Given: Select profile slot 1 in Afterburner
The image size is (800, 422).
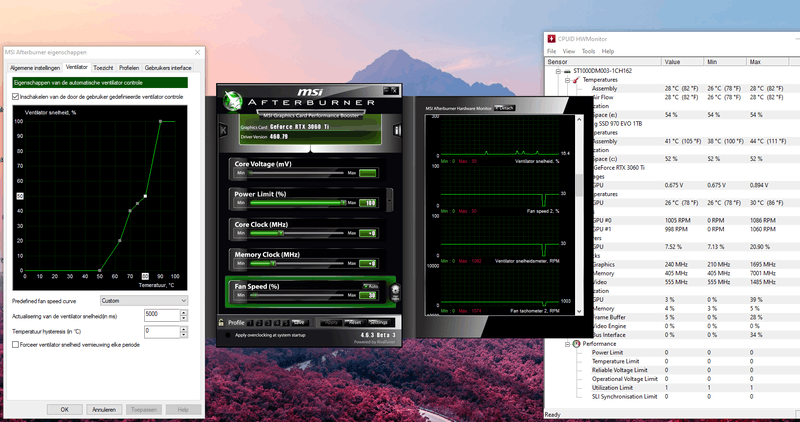Looking at the screenshot, I should click(251, 323).
